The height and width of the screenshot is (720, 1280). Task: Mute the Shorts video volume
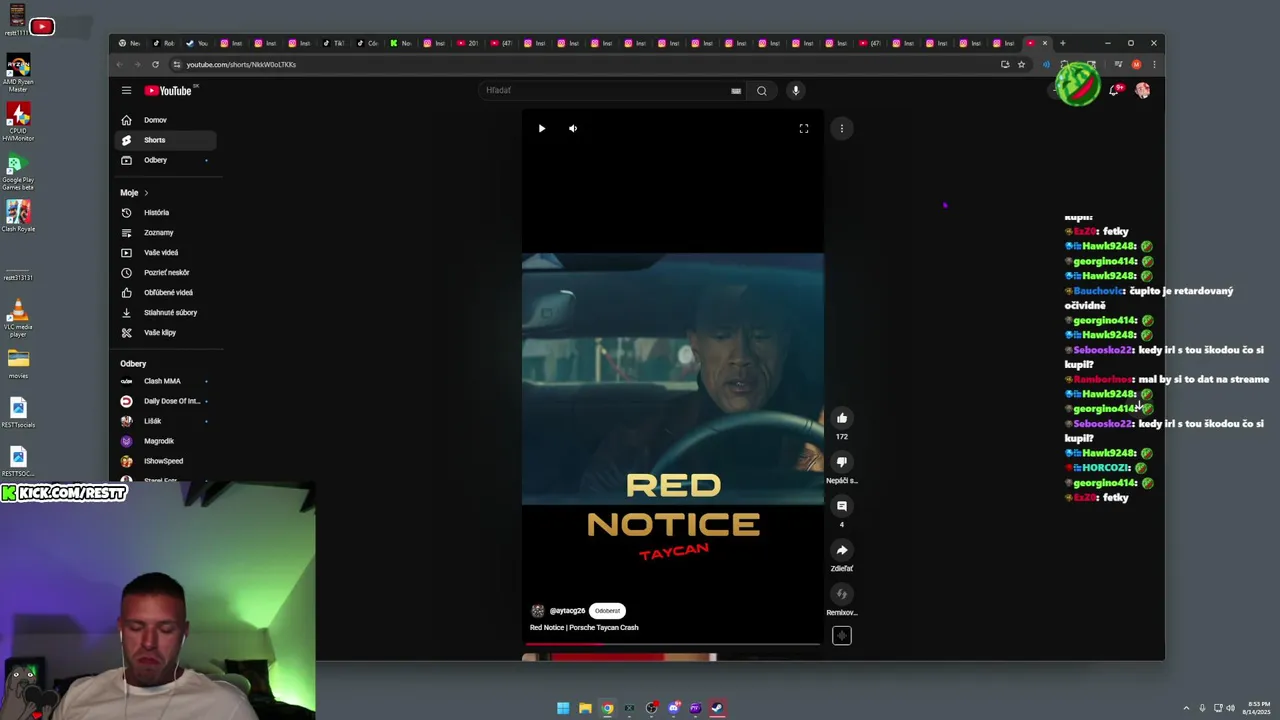point(573,128)
